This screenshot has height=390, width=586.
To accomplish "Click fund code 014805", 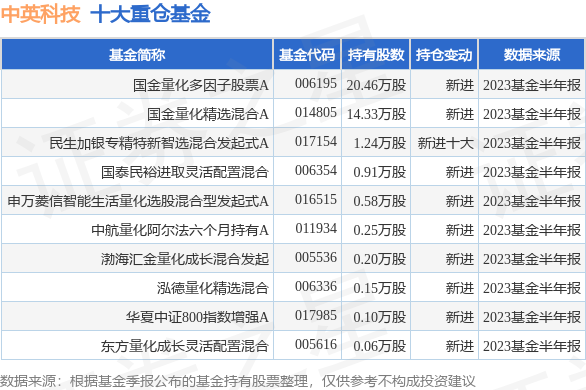I will coord(316,112).
